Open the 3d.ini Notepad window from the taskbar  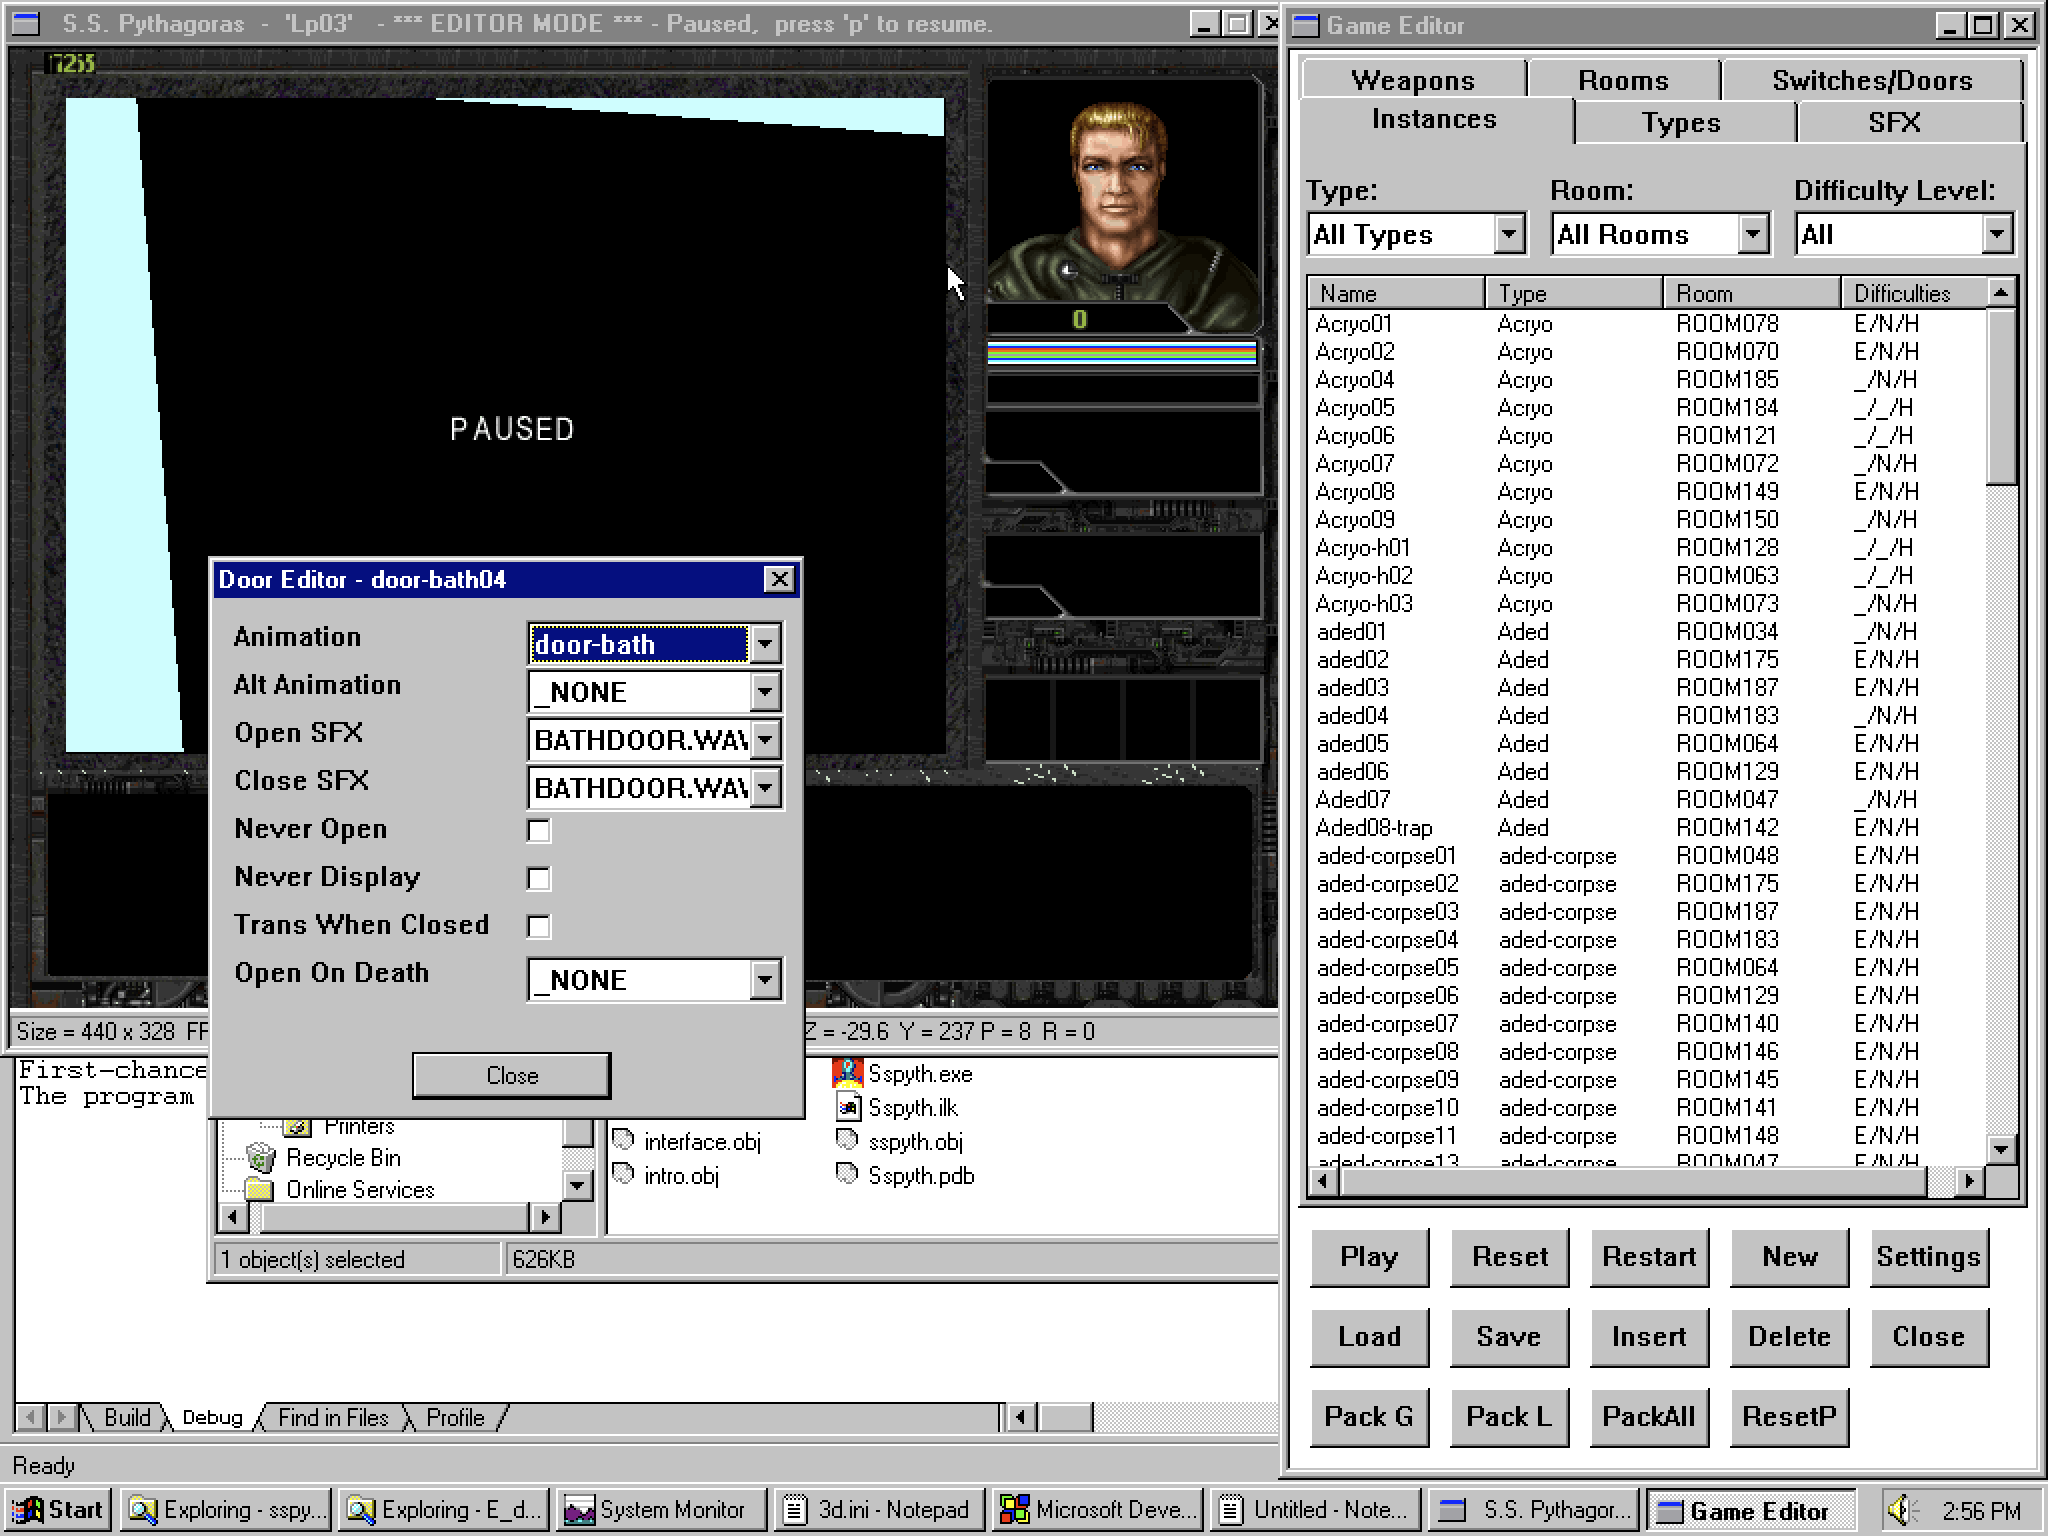pyautogui.click(x=877, y=1509)
